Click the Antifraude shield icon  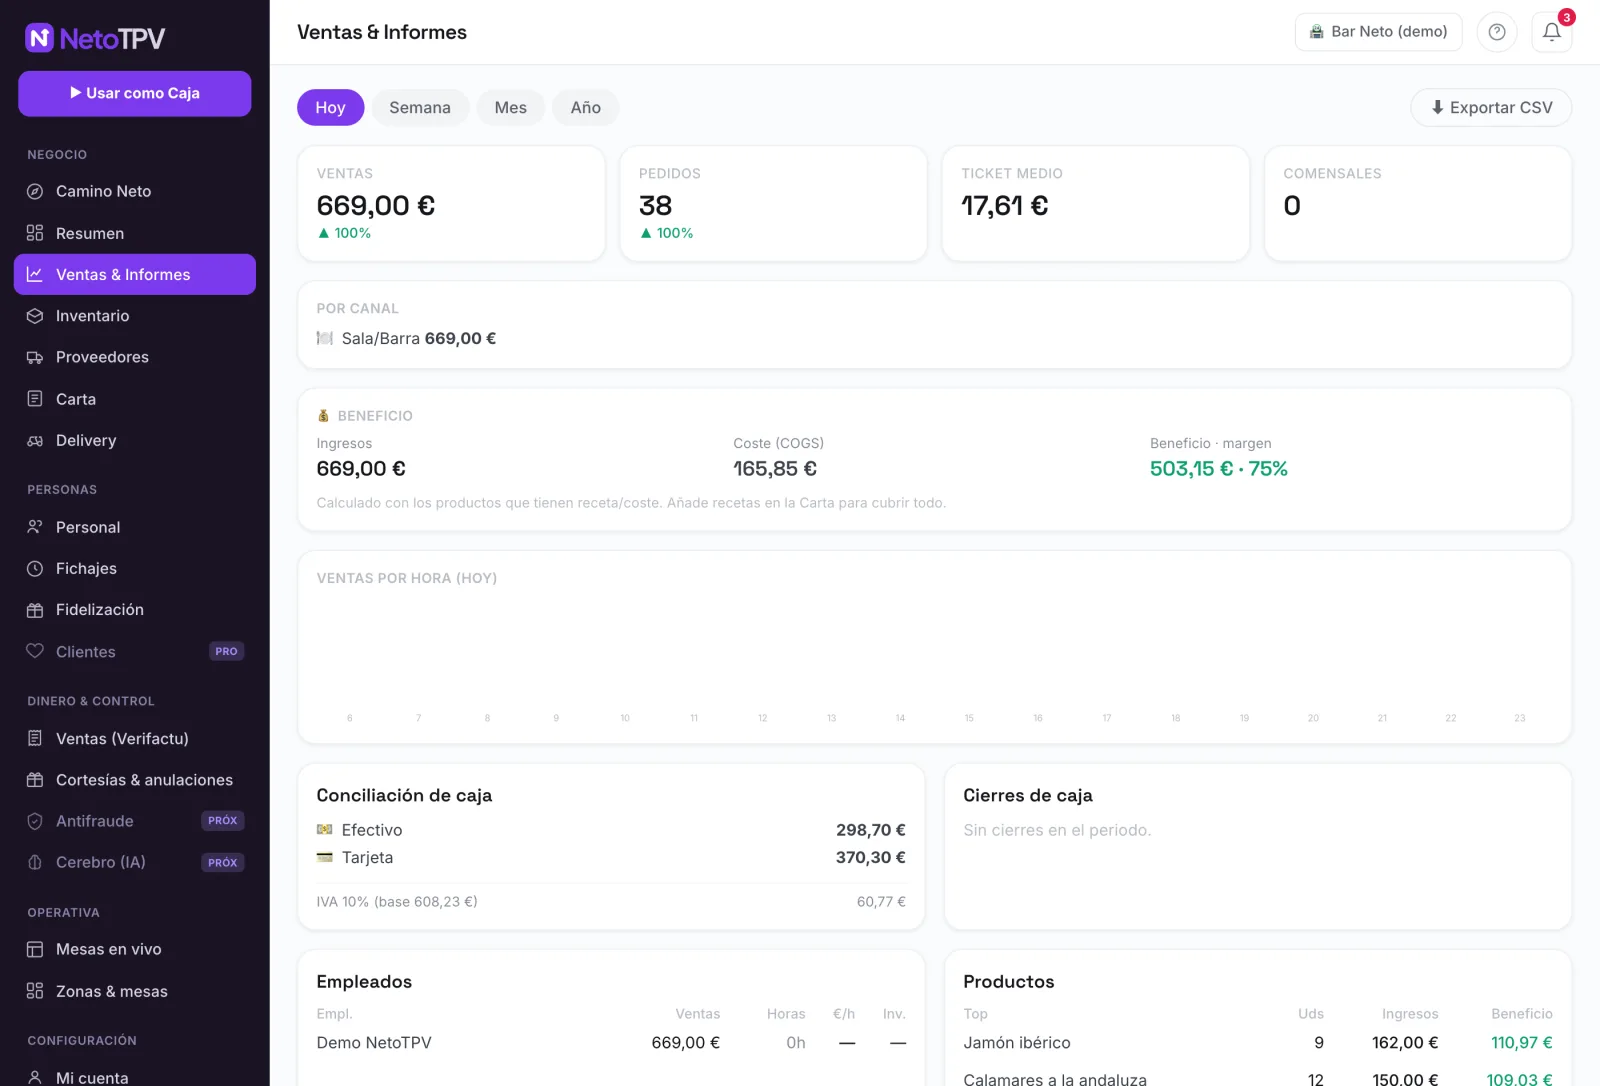[x=35, y=821]
